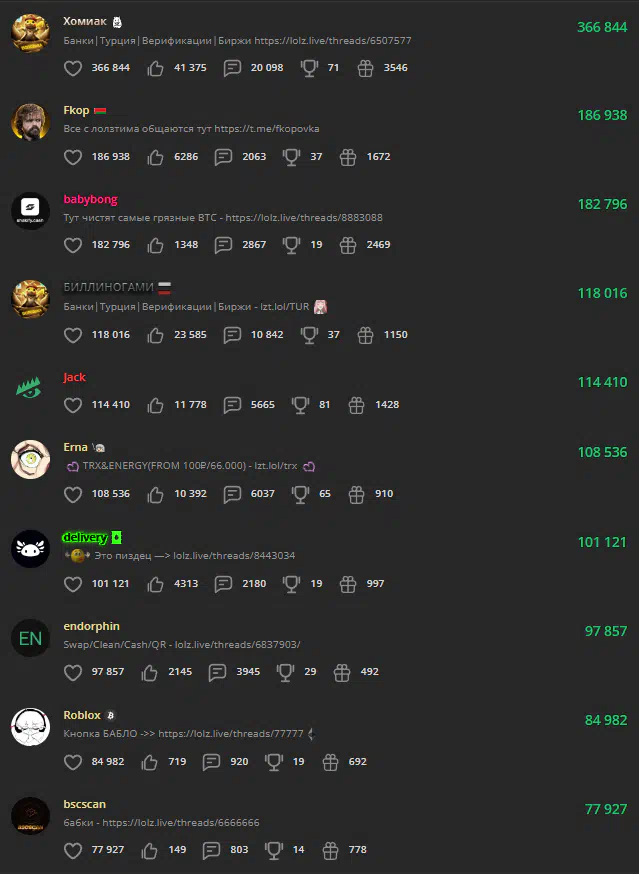Click the gift icon in Erna's row
The width and height of the screenshot is (639, 874).
point(356,494)
